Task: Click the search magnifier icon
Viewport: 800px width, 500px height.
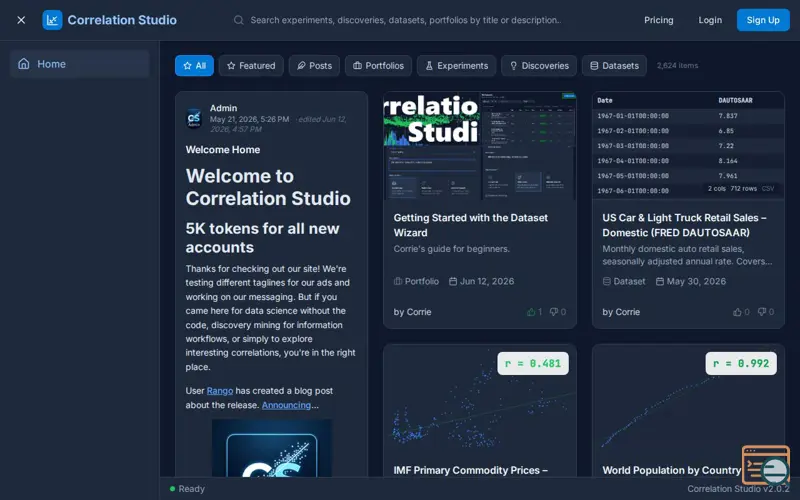Action: click(238, 20)
